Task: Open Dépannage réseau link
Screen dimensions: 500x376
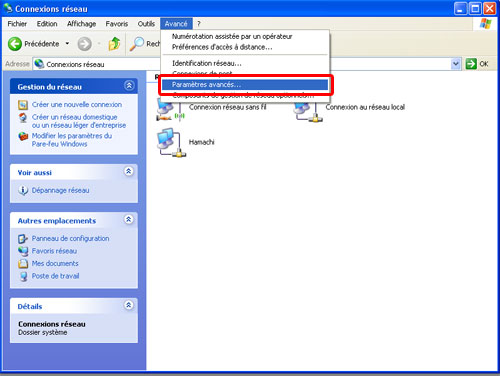Action: [60, 190]
